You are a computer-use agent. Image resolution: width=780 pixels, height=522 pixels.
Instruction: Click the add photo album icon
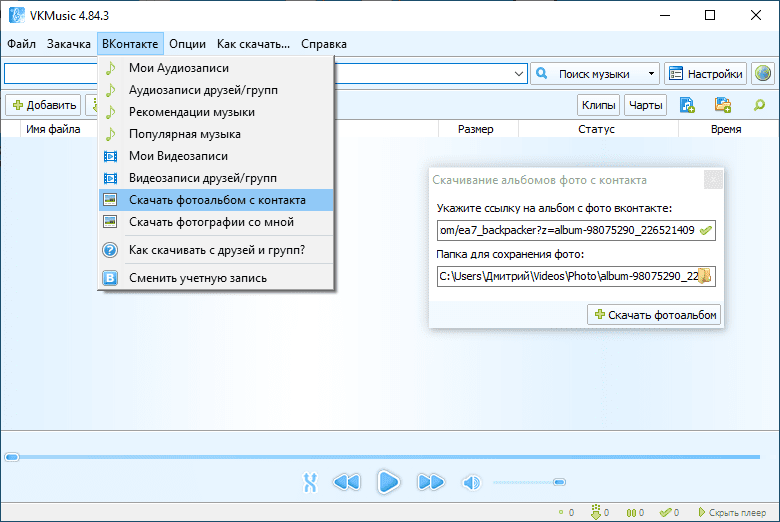pos(723,105)
